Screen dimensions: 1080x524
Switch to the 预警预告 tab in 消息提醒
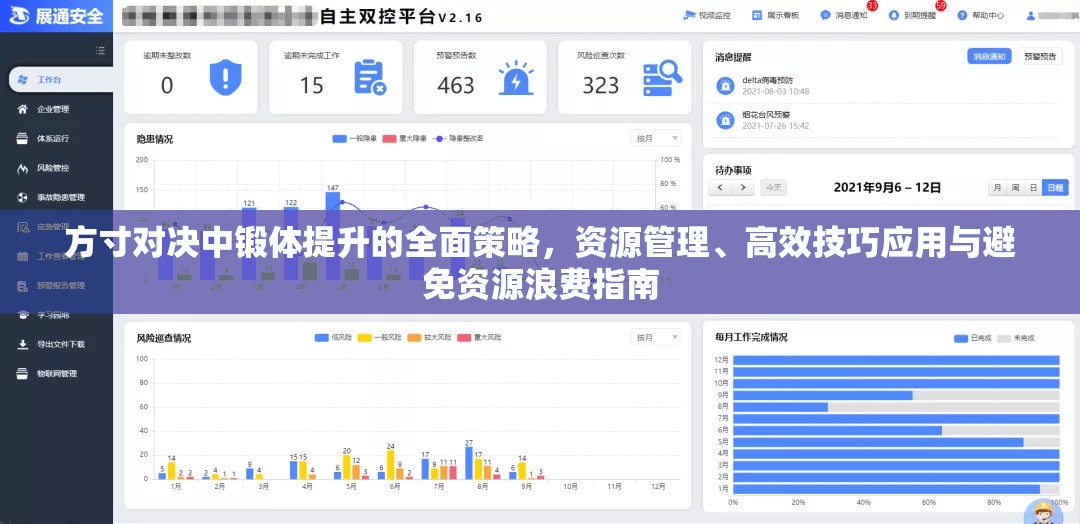(1039, 56)
